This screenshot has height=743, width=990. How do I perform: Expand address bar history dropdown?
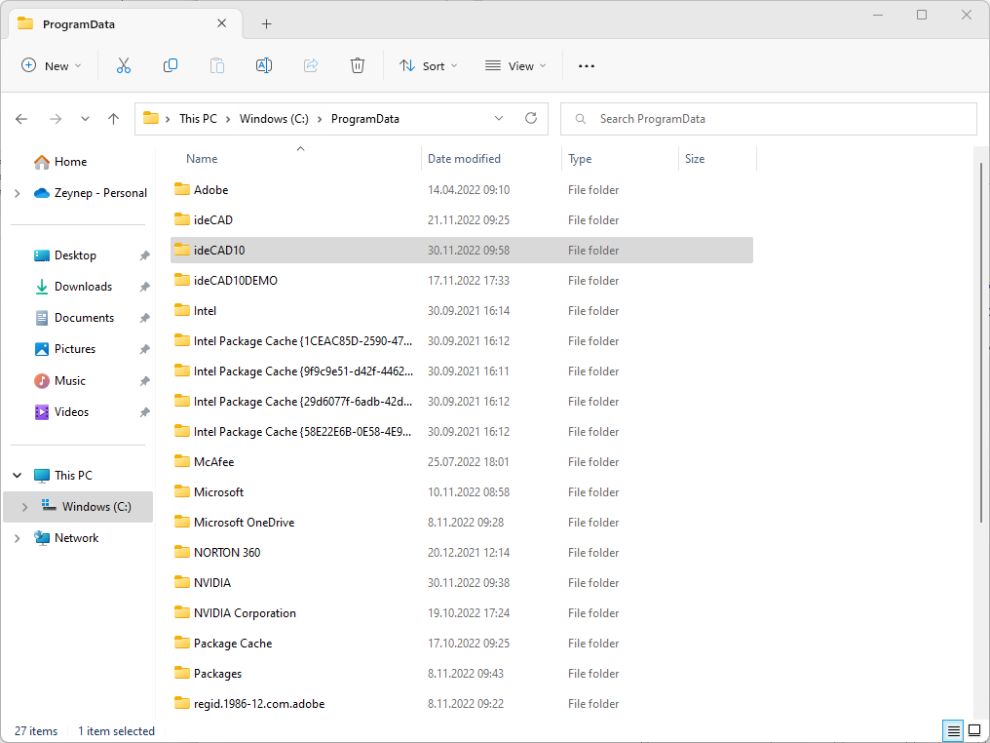click(499, 118)
